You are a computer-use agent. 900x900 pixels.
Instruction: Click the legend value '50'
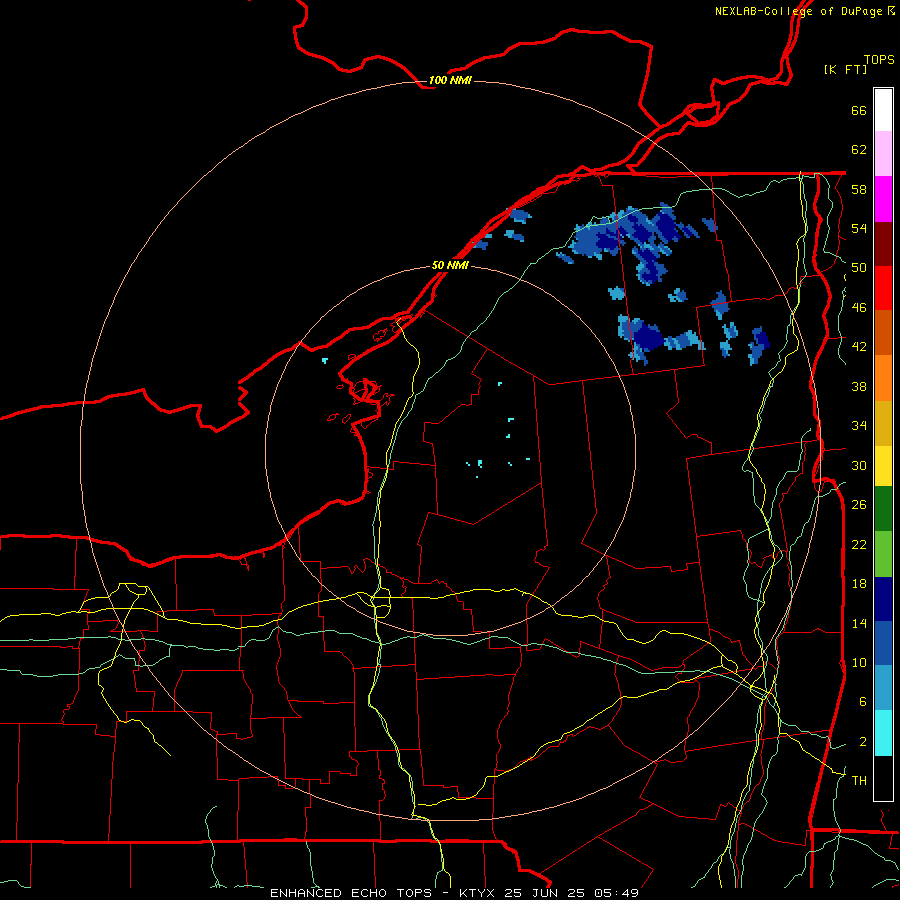[859, 268]
